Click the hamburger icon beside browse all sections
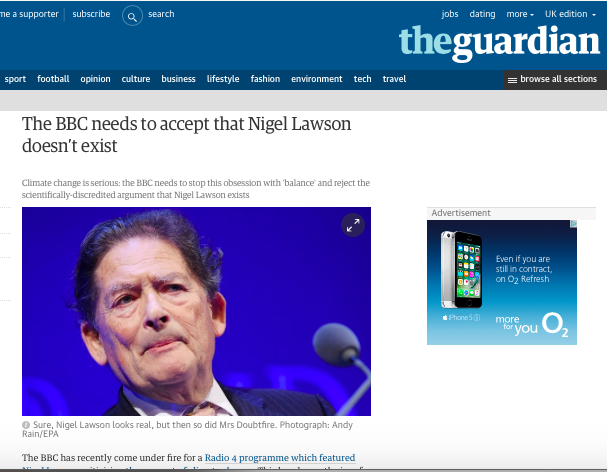Screen dimensions: 607x472 point(512,80)
